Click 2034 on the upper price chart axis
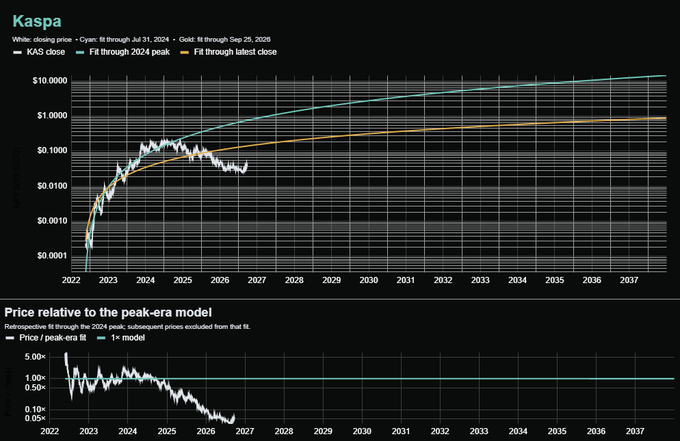Image resolution: width=680 pixels, height=441 pixels. click(517, 280)
